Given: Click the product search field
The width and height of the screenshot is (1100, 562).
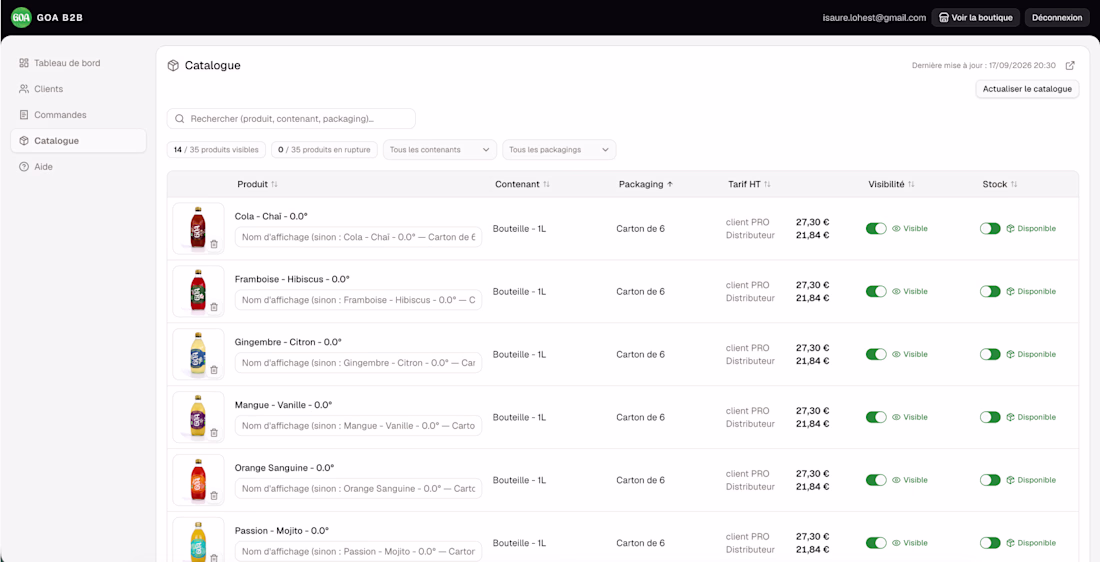Looking at the screenshot, I should [x=291, y=119].
